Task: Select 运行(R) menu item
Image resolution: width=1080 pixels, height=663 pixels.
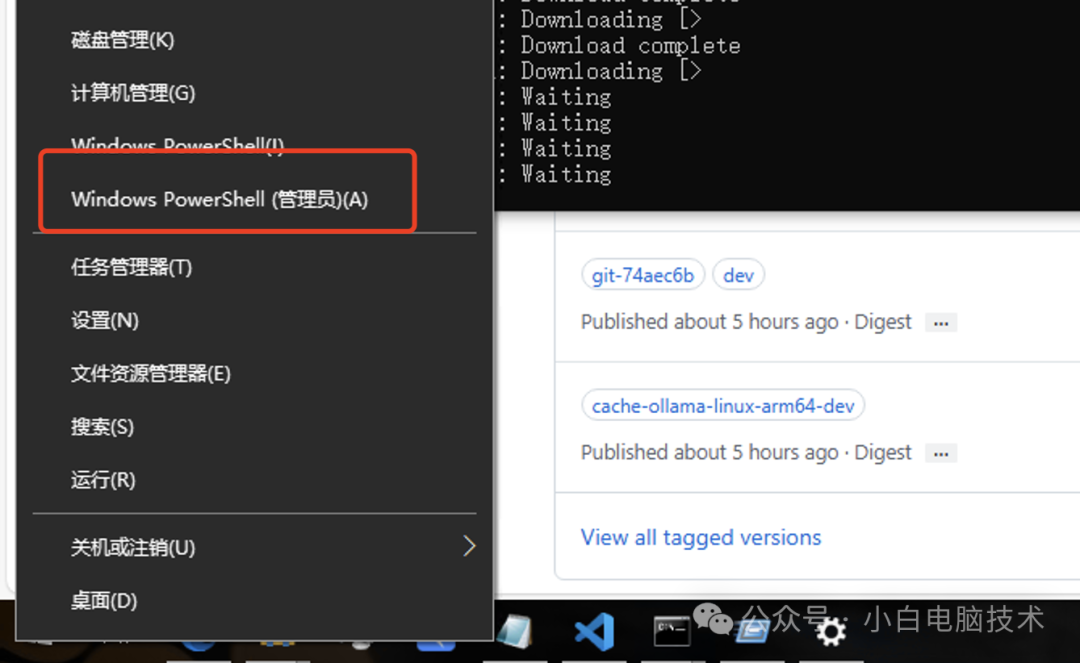Action: click(255, 480)
